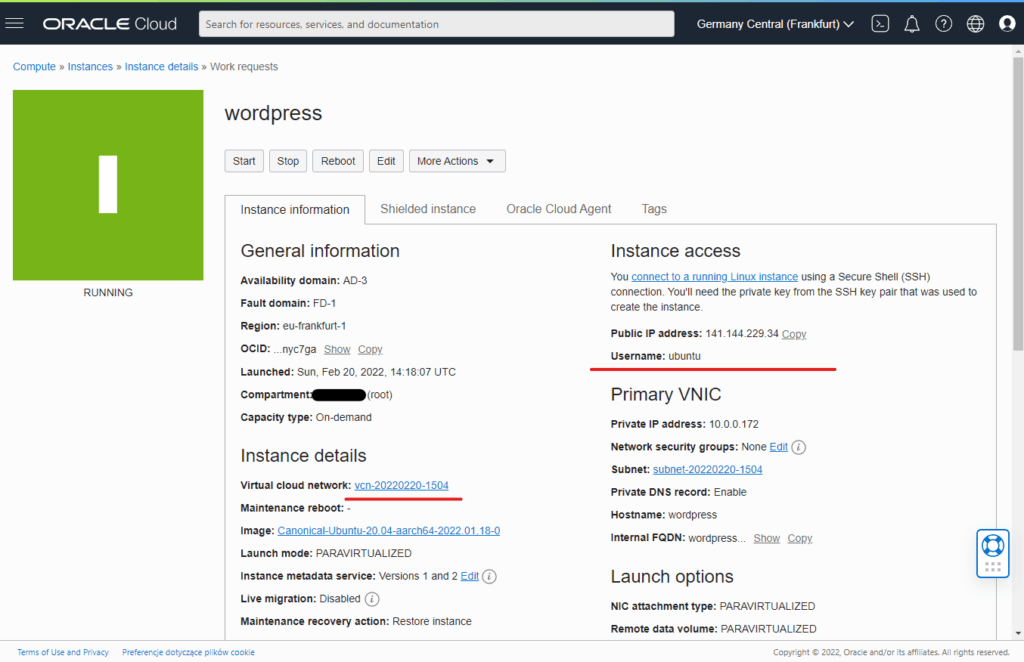Click the search resources input field
Viewport: 1024px width, 662px height.
click(x=436, y=24)
